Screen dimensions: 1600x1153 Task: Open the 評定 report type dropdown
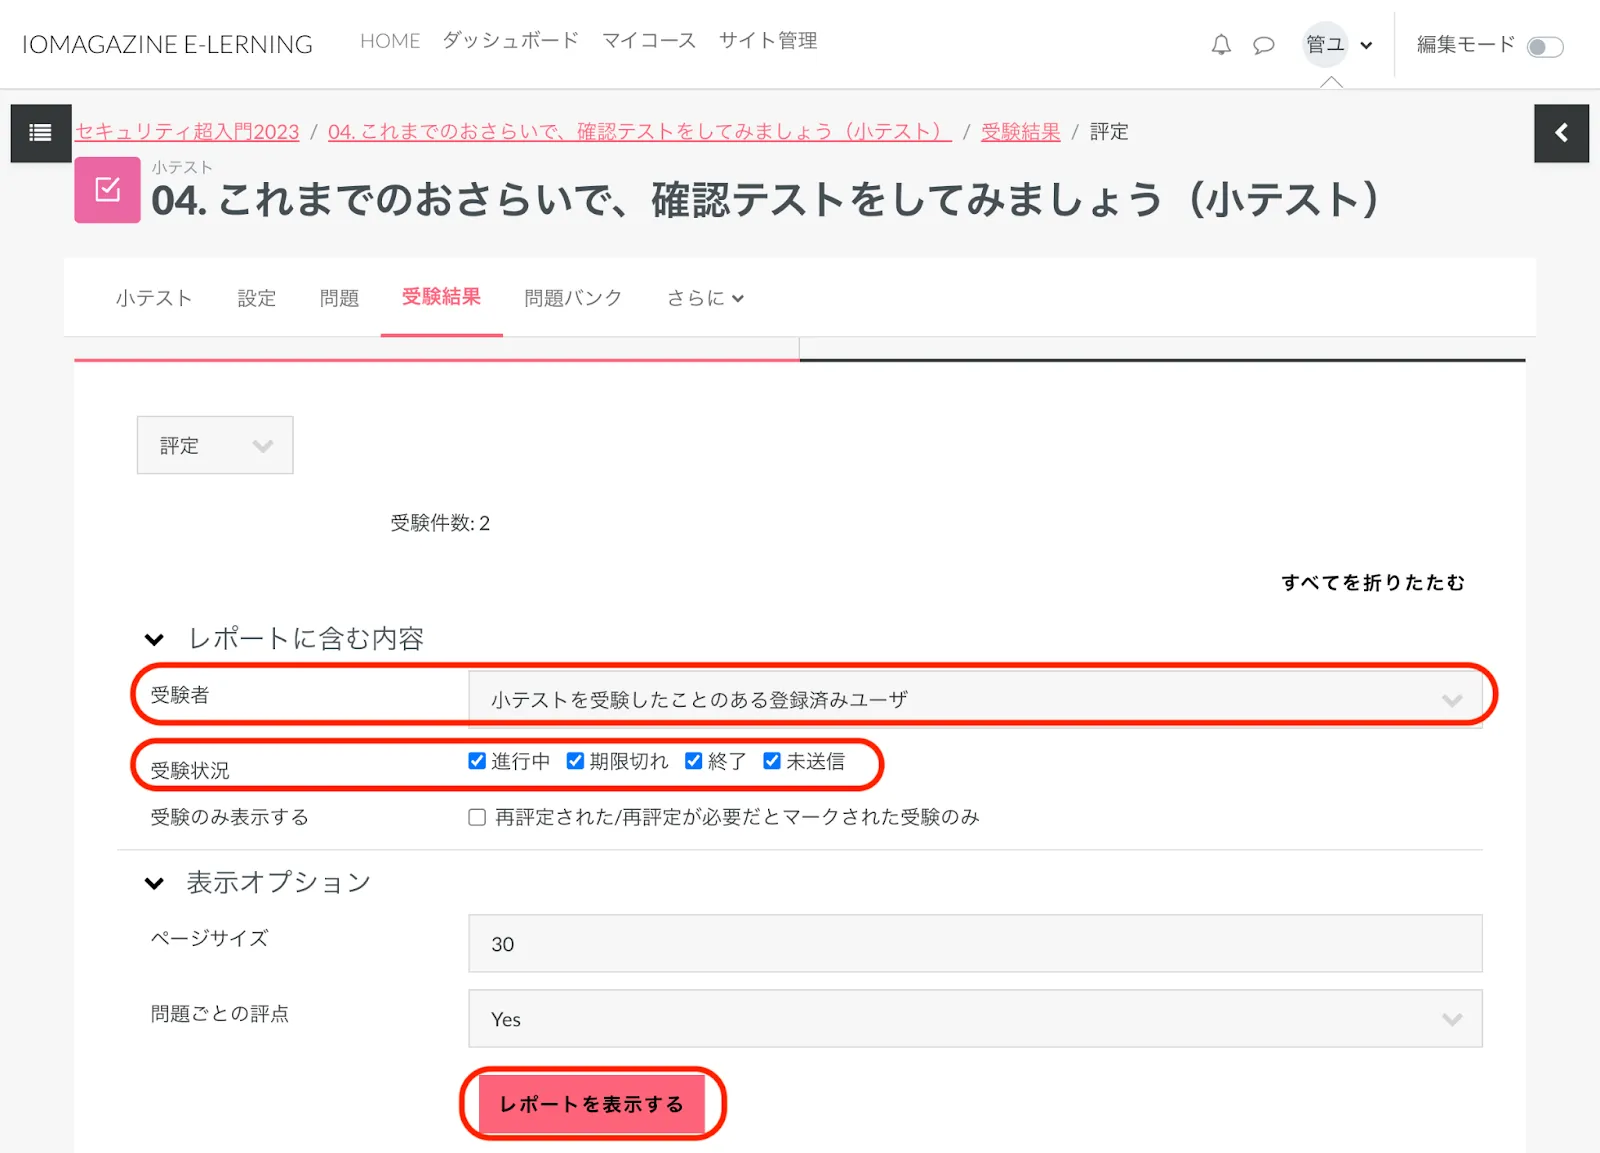(x=215, y=445)
